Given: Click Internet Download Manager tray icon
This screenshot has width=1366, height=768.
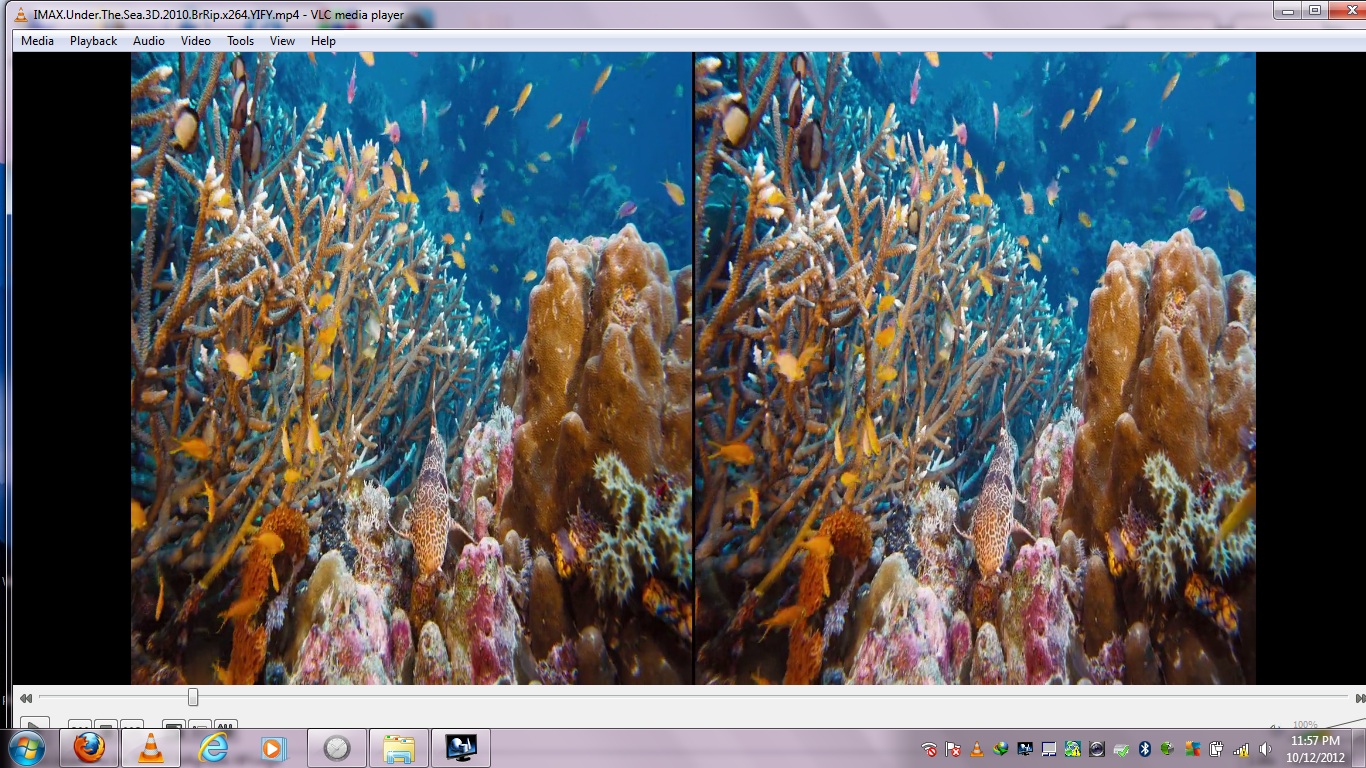Looking at the screenshot, I should [x=1001, y=749].
